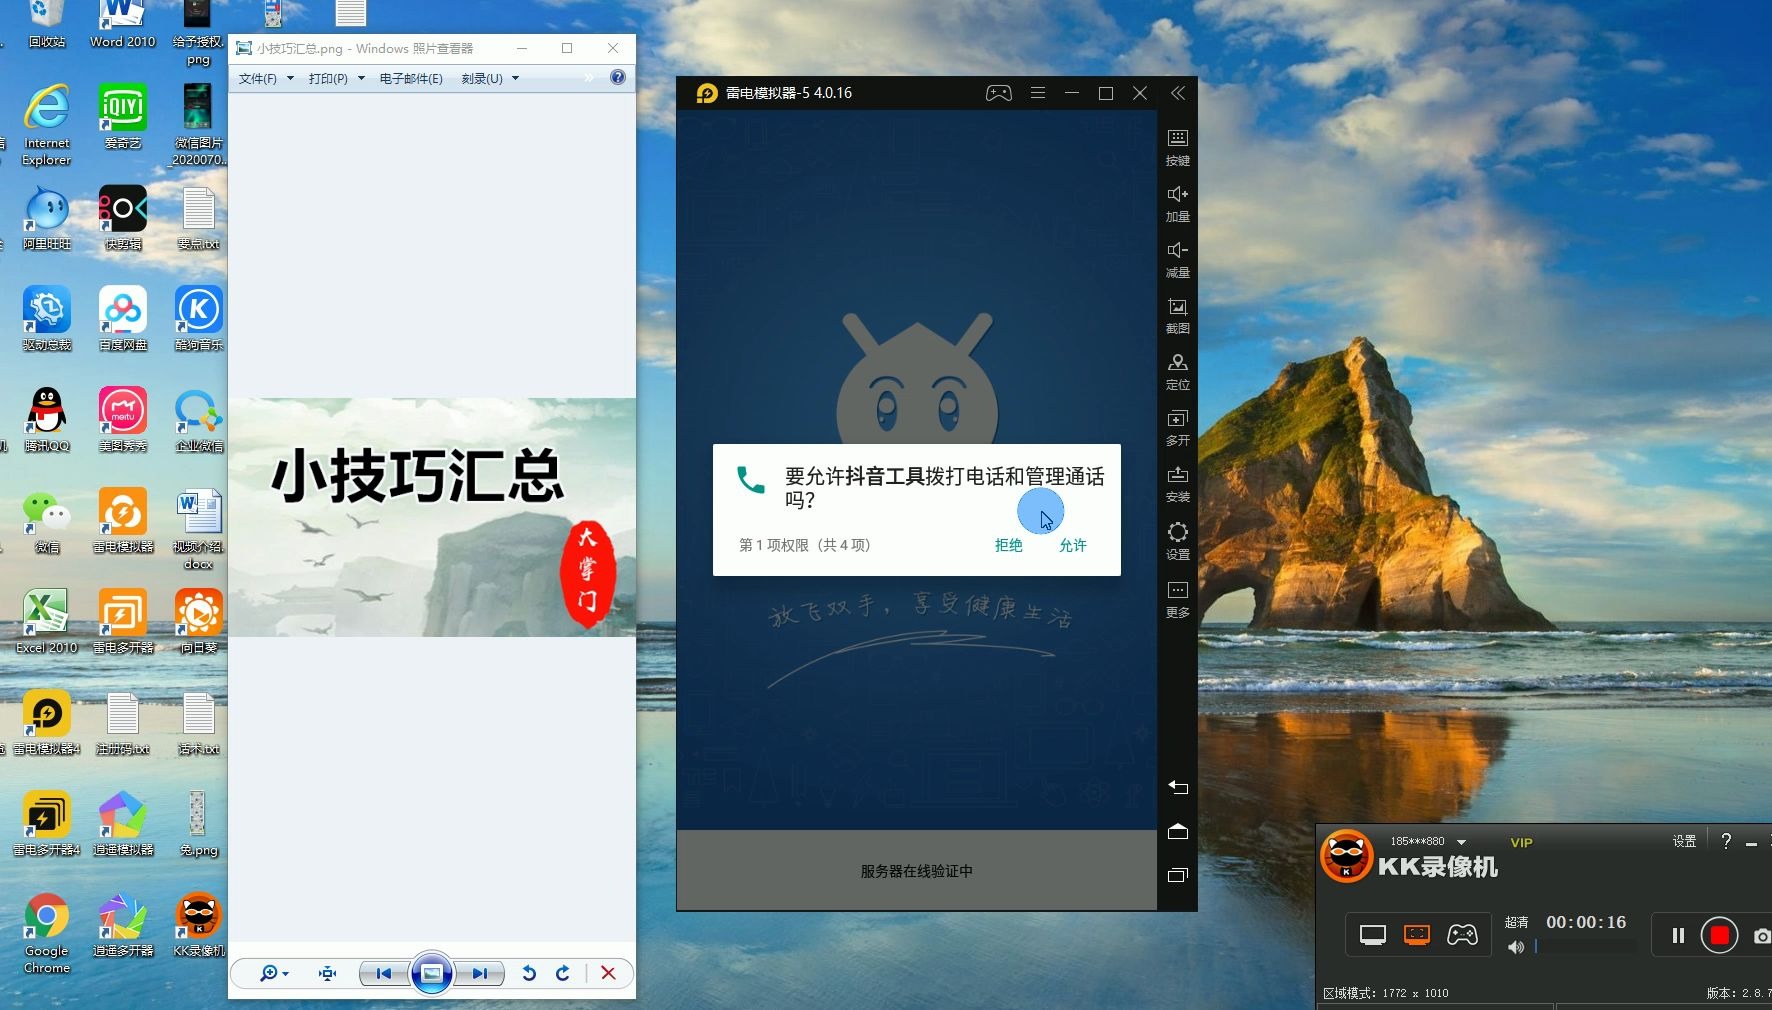Click the gamepad icon in the emulator title bar

point(998,93)
